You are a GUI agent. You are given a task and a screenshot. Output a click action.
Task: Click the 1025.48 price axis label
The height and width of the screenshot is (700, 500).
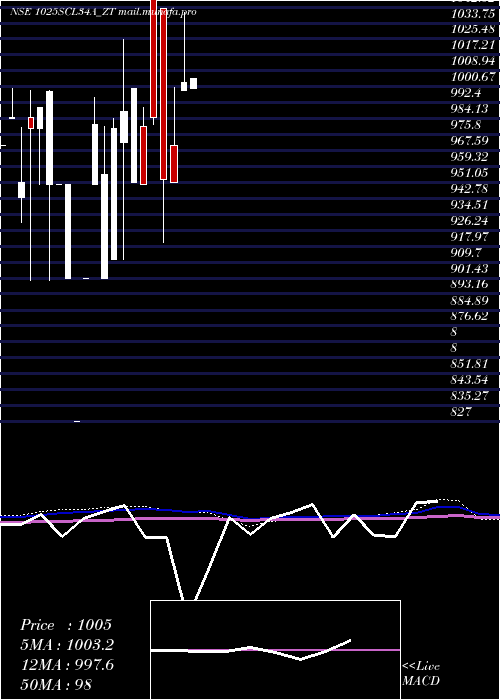473,29
